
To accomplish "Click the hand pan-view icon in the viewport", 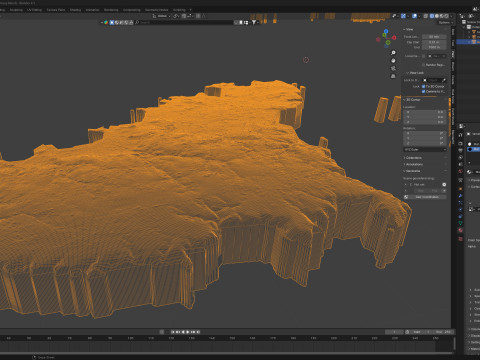I will click(x=393, y=60).
